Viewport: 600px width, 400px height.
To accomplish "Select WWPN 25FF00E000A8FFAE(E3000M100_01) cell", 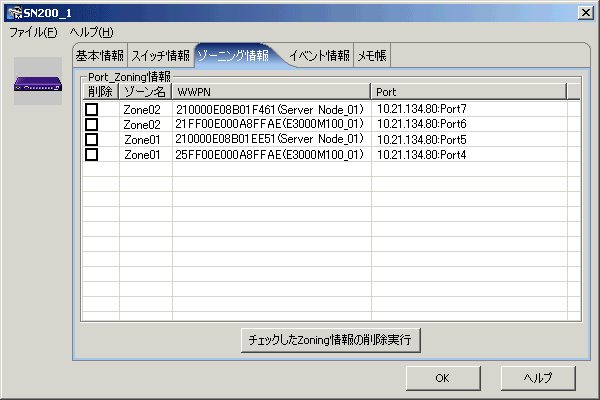I will tap(271, 155).
